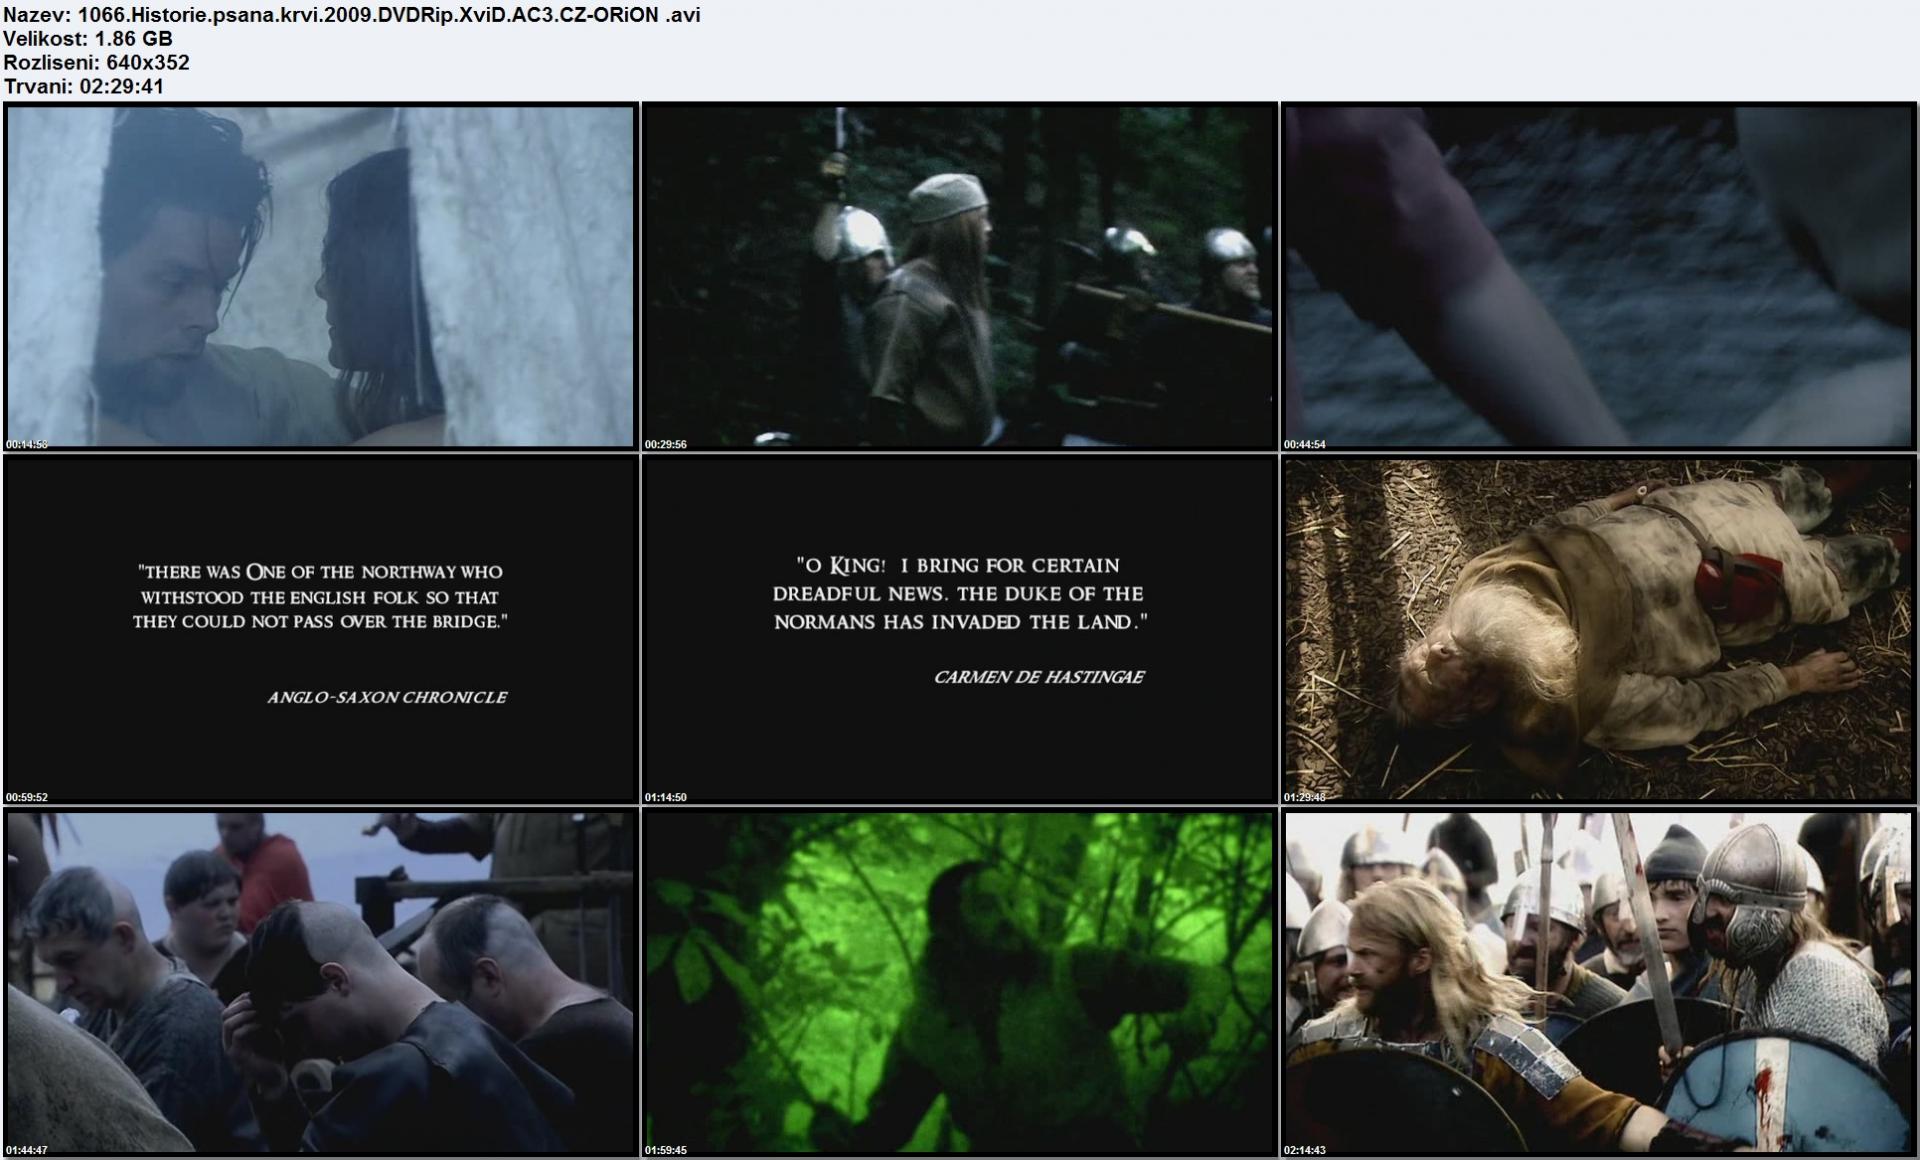Click the 00:29:56 timestamp label
1920x1160 pixels.
666,444
